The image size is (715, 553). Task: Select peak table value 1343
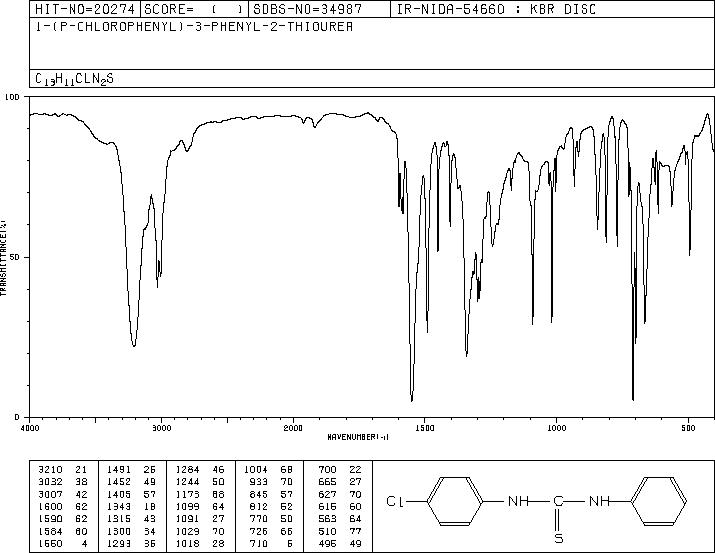pyautogui.click(x=119, y=506)
